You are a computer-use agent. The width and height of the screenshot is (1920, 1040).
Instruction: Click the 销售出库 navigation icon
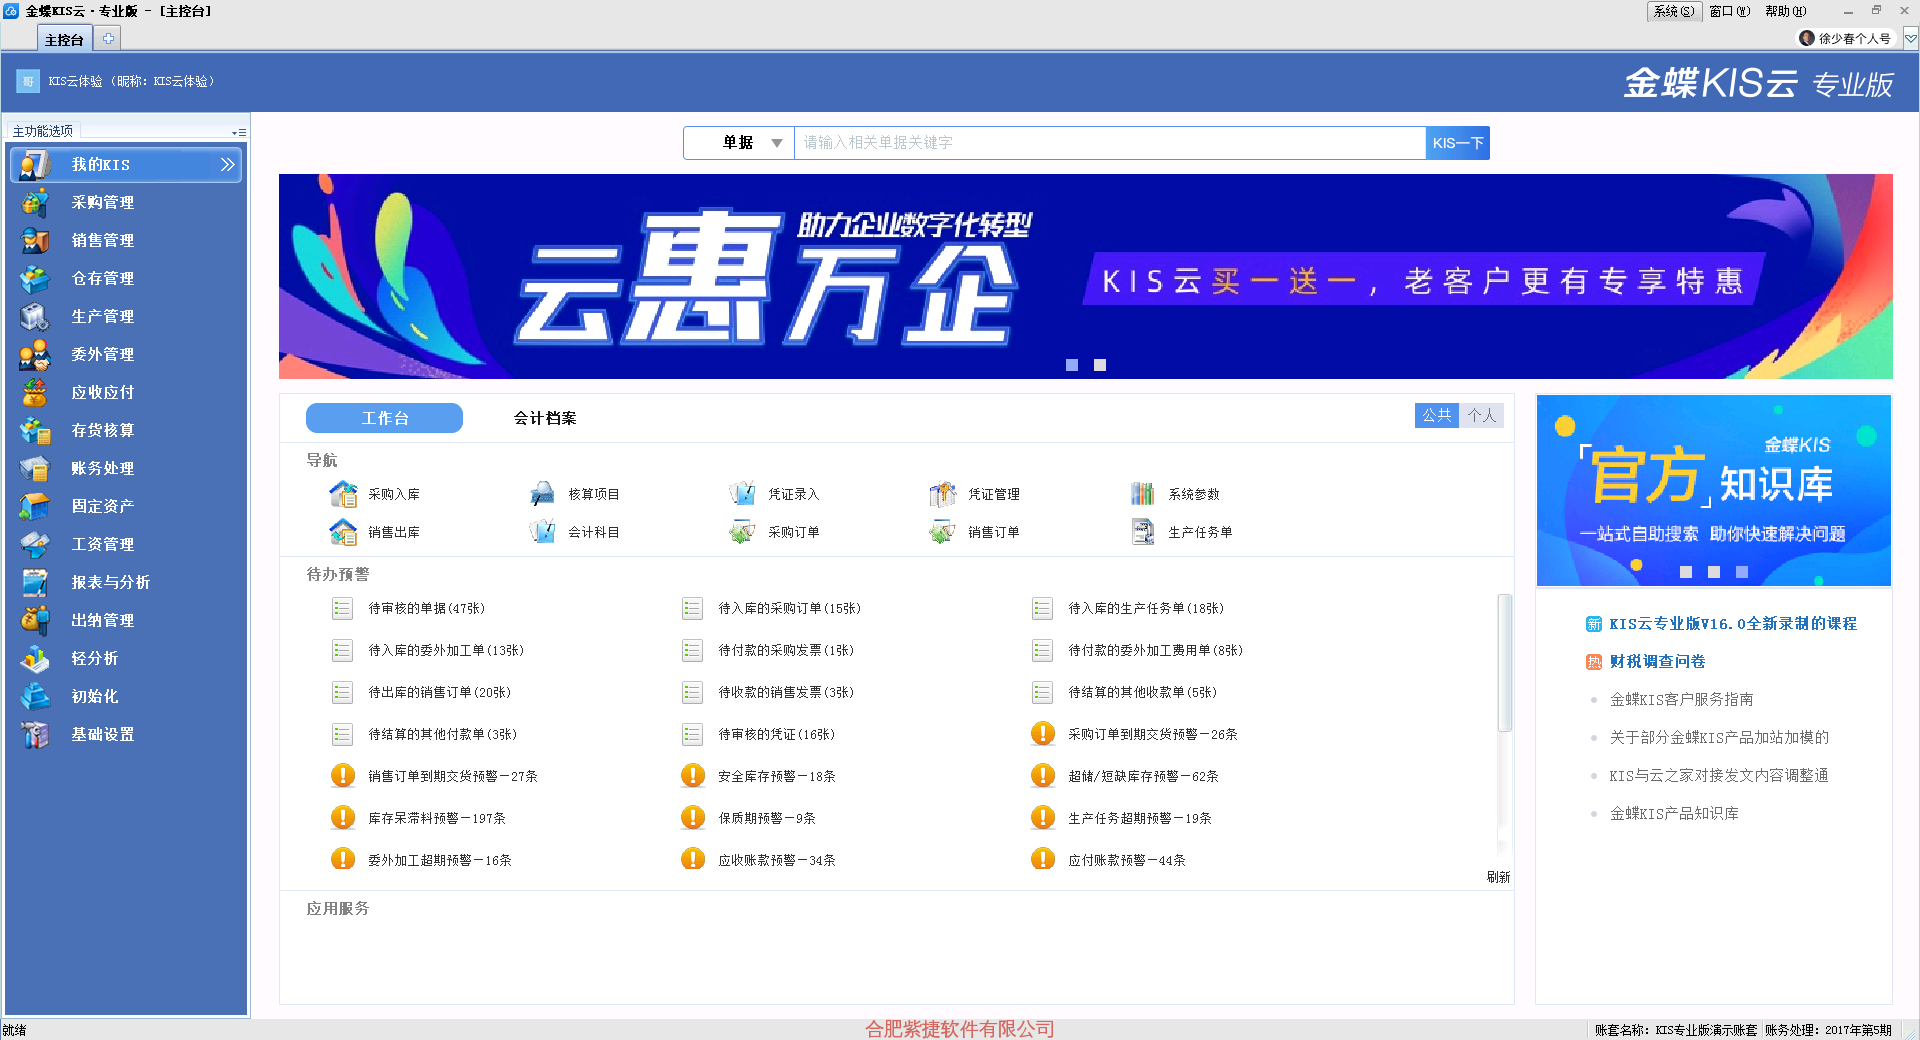(343, 532)
